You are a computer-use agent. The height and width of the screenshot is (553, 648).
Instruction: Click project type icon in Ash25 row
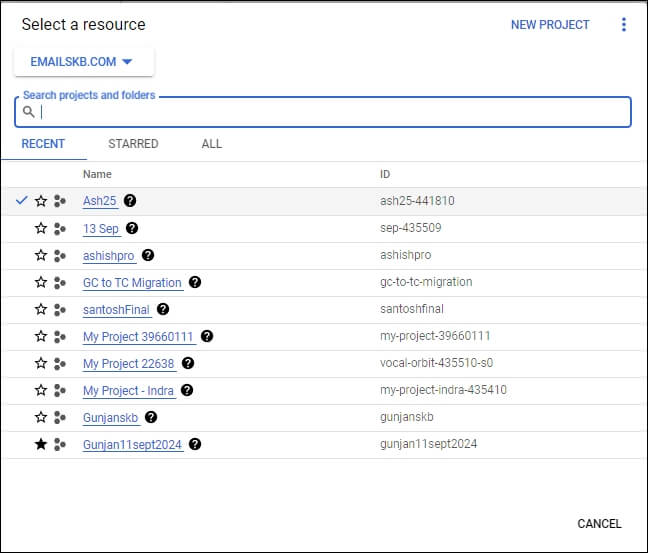click(60, 201)
